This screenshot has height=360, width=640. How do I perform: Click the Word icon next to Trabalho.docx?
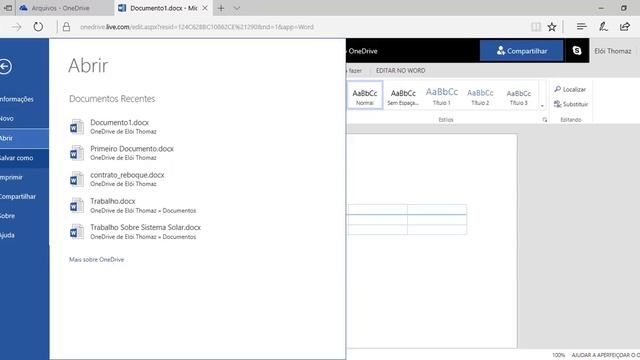click(x=76, y=206)
